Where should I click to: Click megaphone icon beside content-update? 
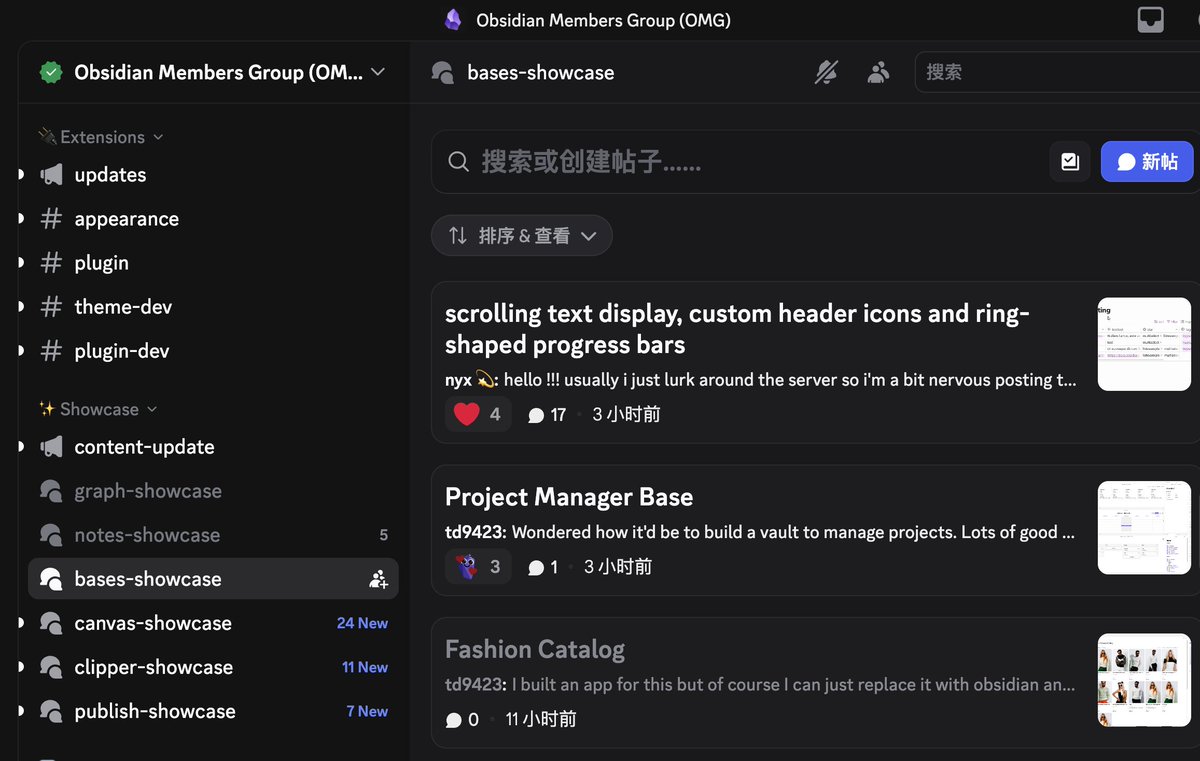pyautogui.click(x=51, y=447)
